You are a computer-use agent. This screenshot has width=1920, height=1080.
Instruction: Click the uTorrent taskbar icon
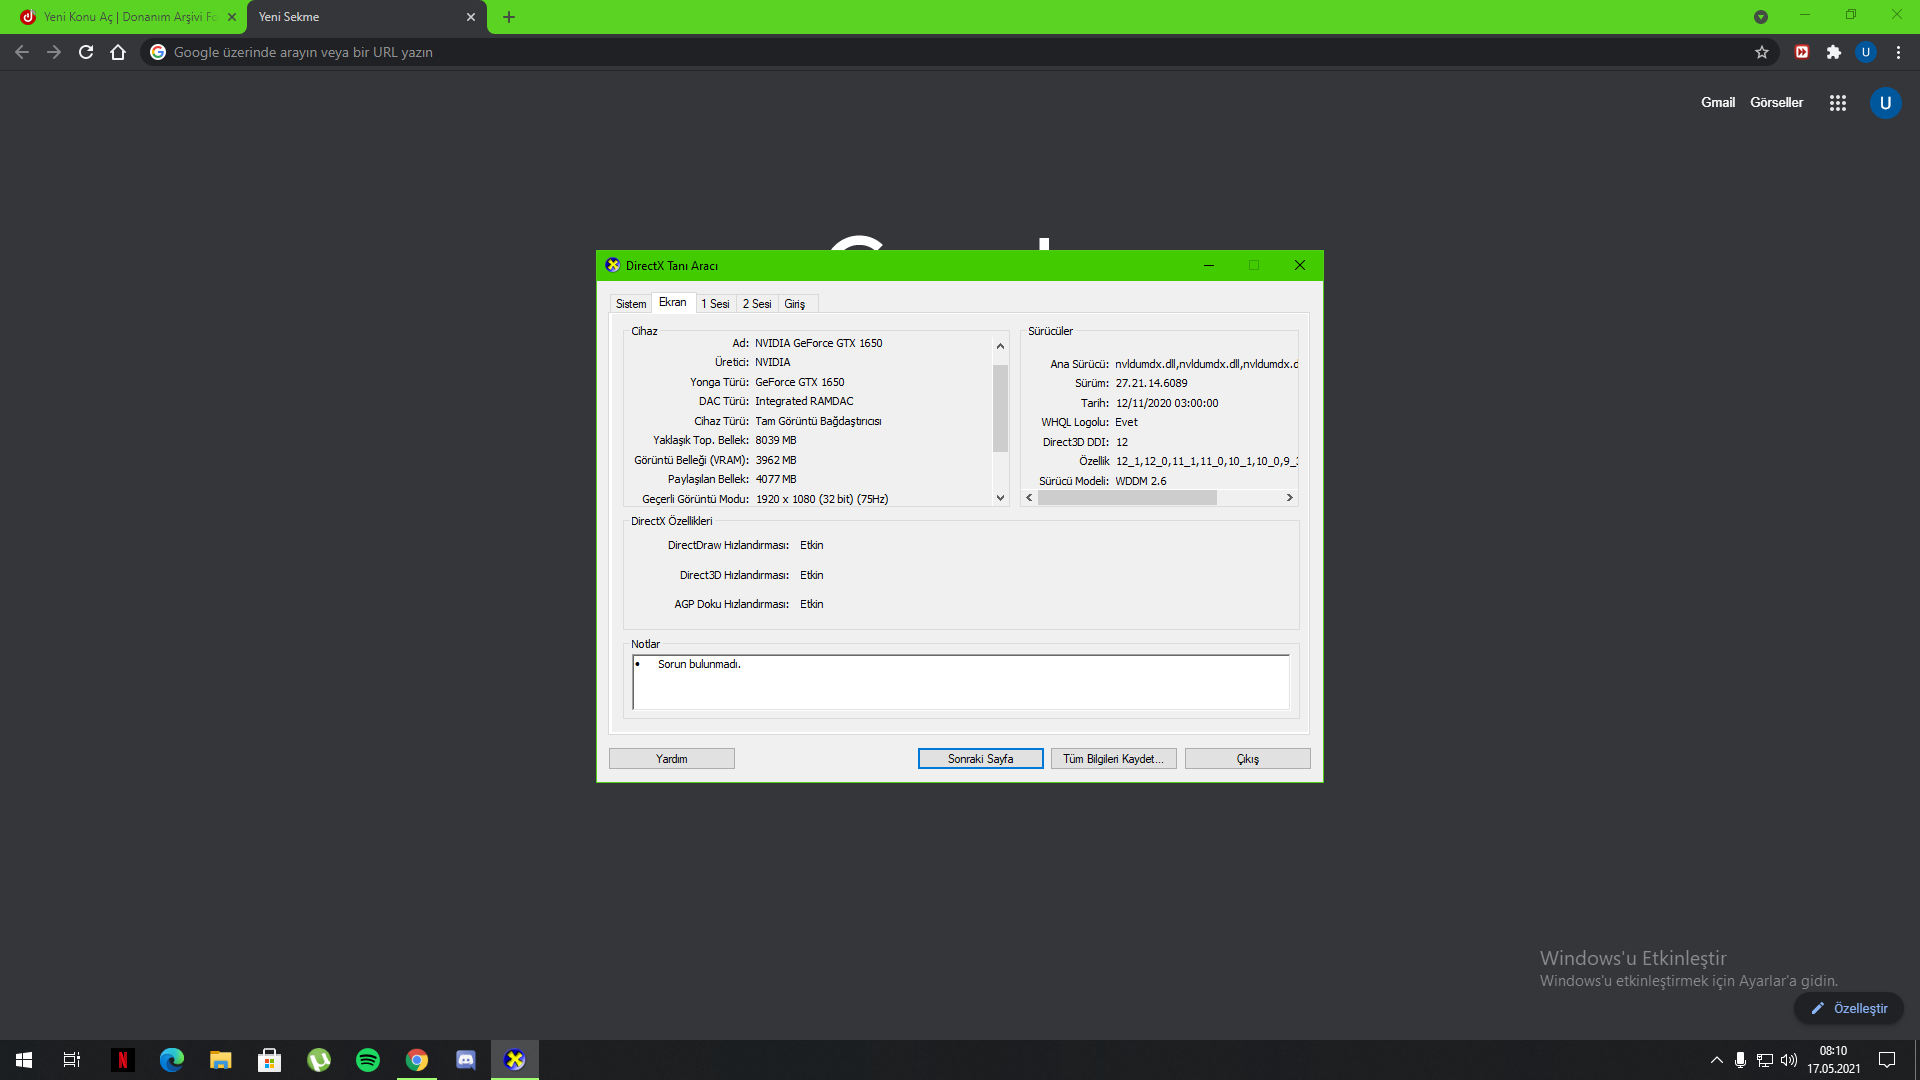click(x=319, y=1060)
